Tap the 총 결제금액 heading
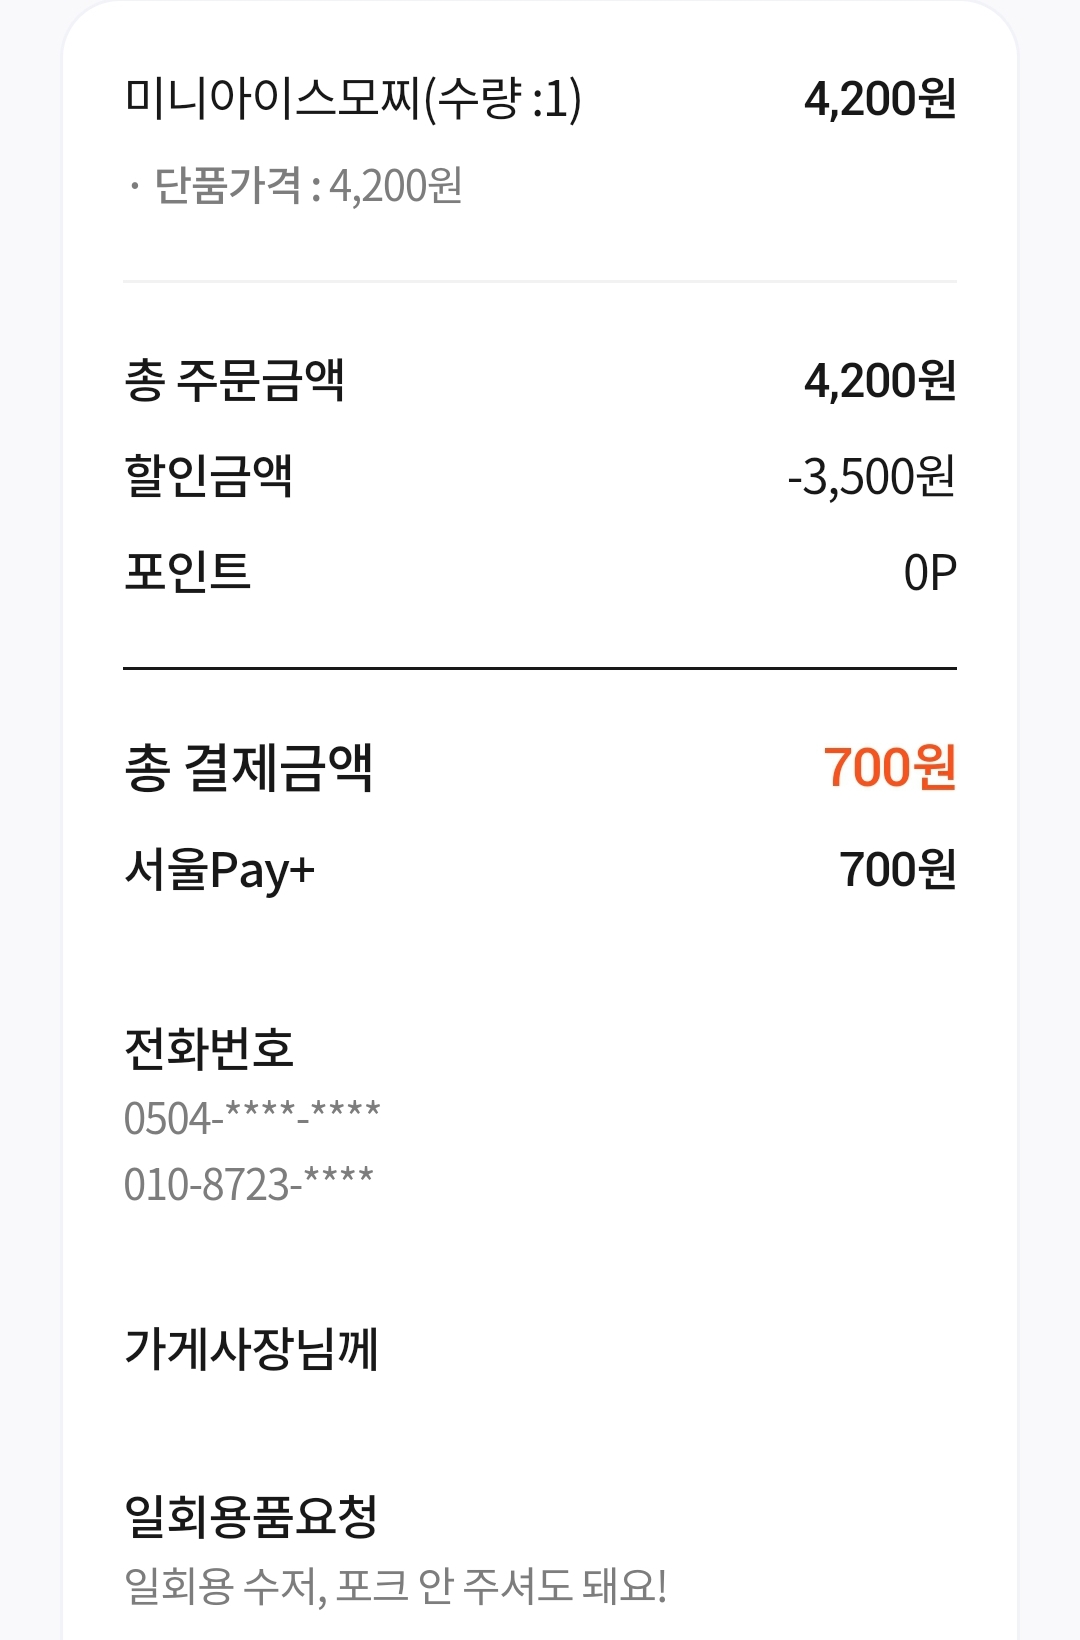 (x=248, y=768)
